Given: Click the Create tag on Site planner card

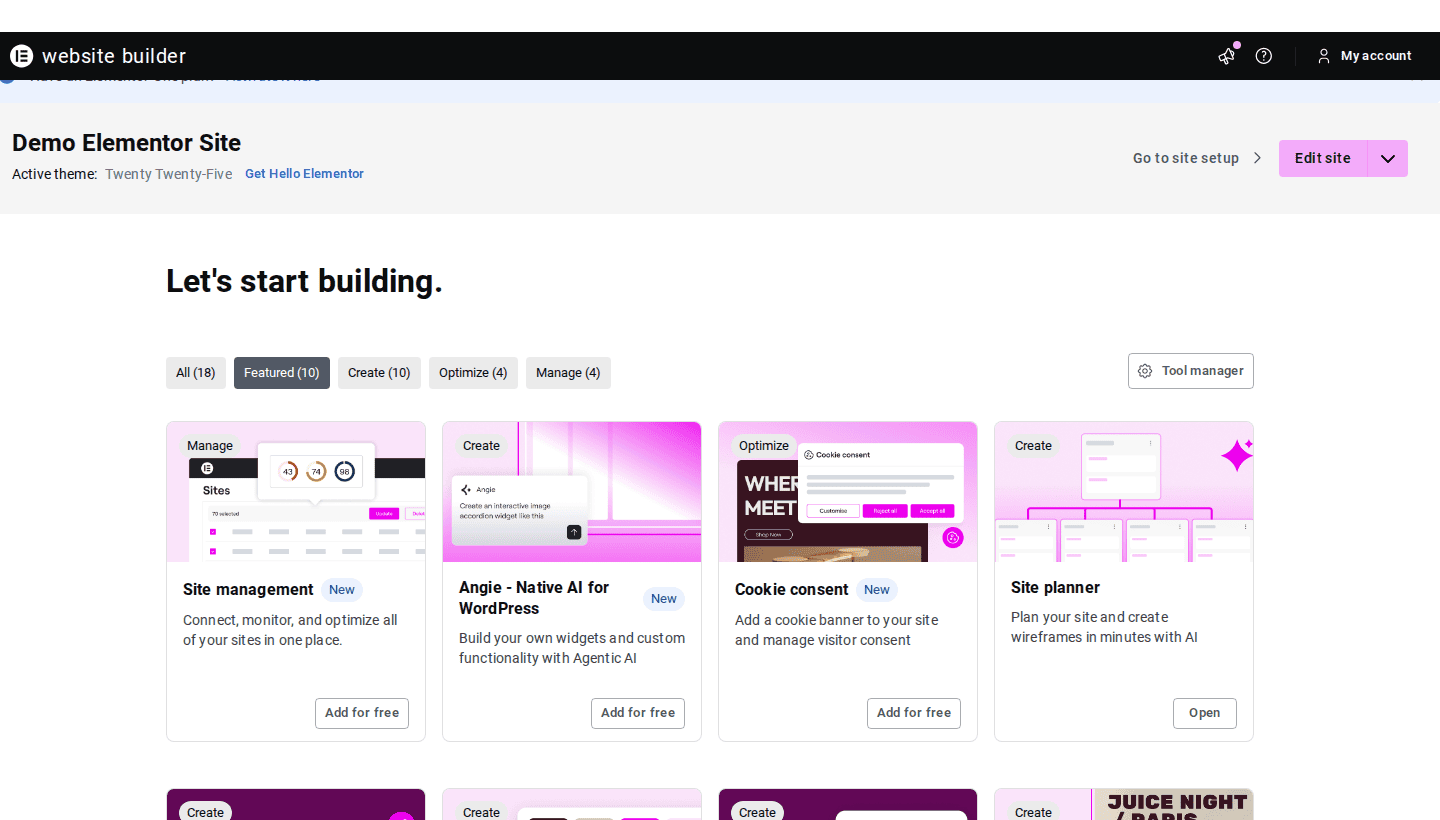Looking at the screenshot, I should (x=1033, y=446).
